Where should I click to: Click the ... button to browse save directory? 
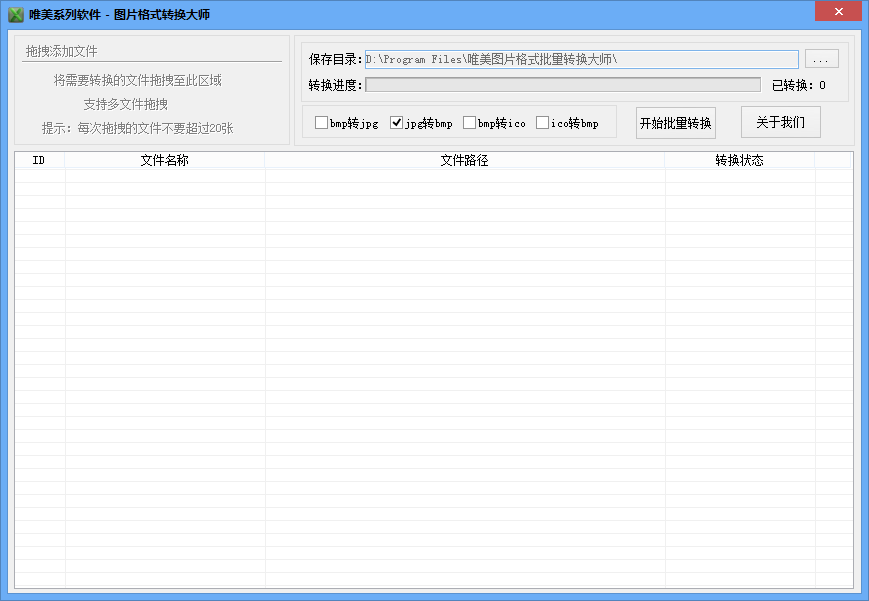(821, 59)
